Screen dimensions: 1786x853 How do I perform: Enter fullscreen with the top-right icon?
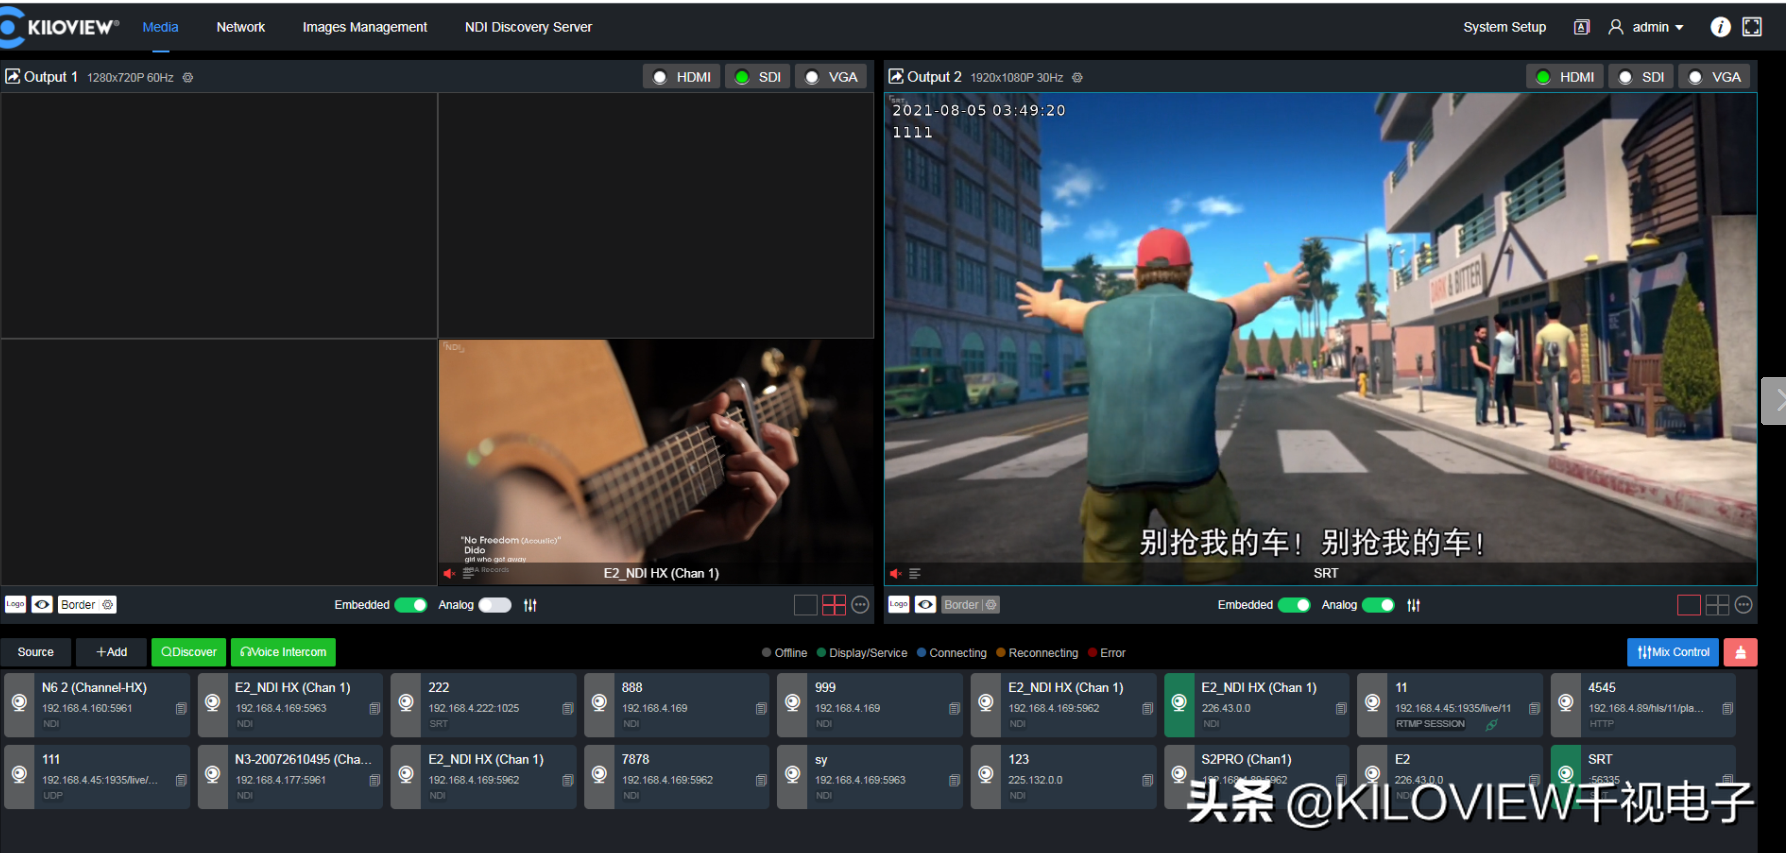point(1752,27)
